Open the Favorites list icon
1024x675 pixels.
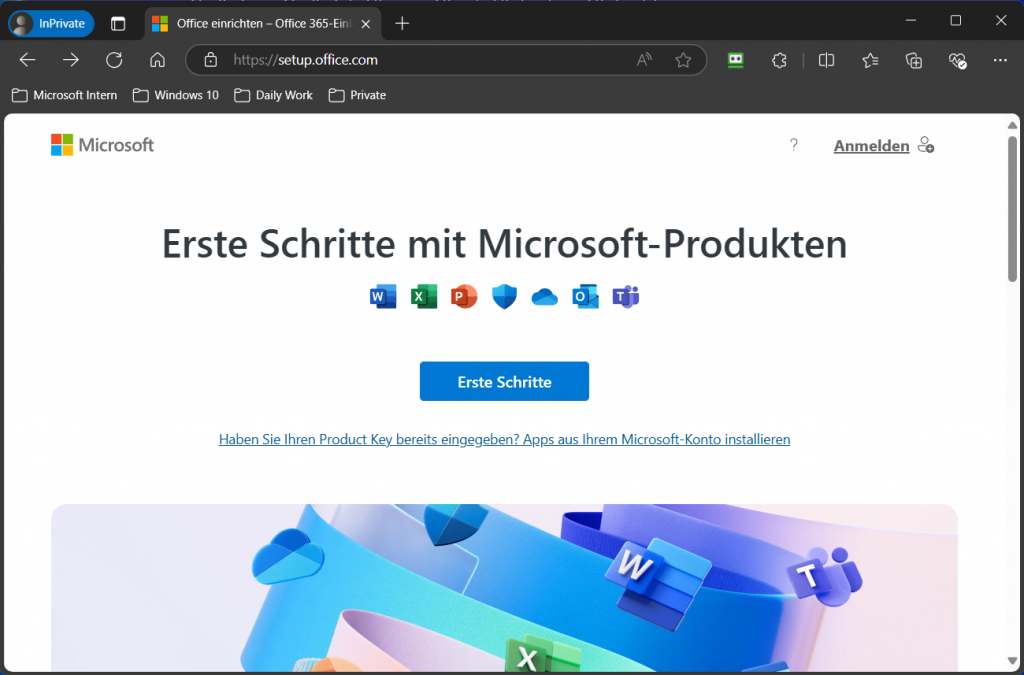pyautogui.click(x=870, y=60)
